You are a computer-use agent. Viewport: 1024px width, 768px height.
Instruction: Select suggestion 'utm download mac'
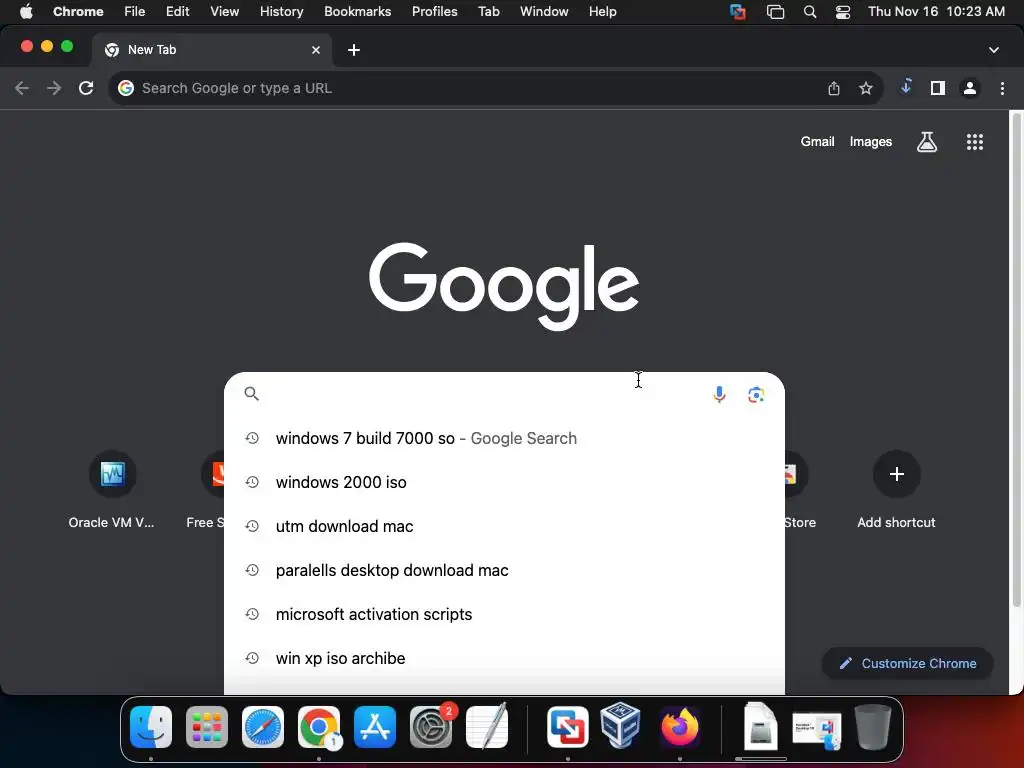tap(504, 526)
